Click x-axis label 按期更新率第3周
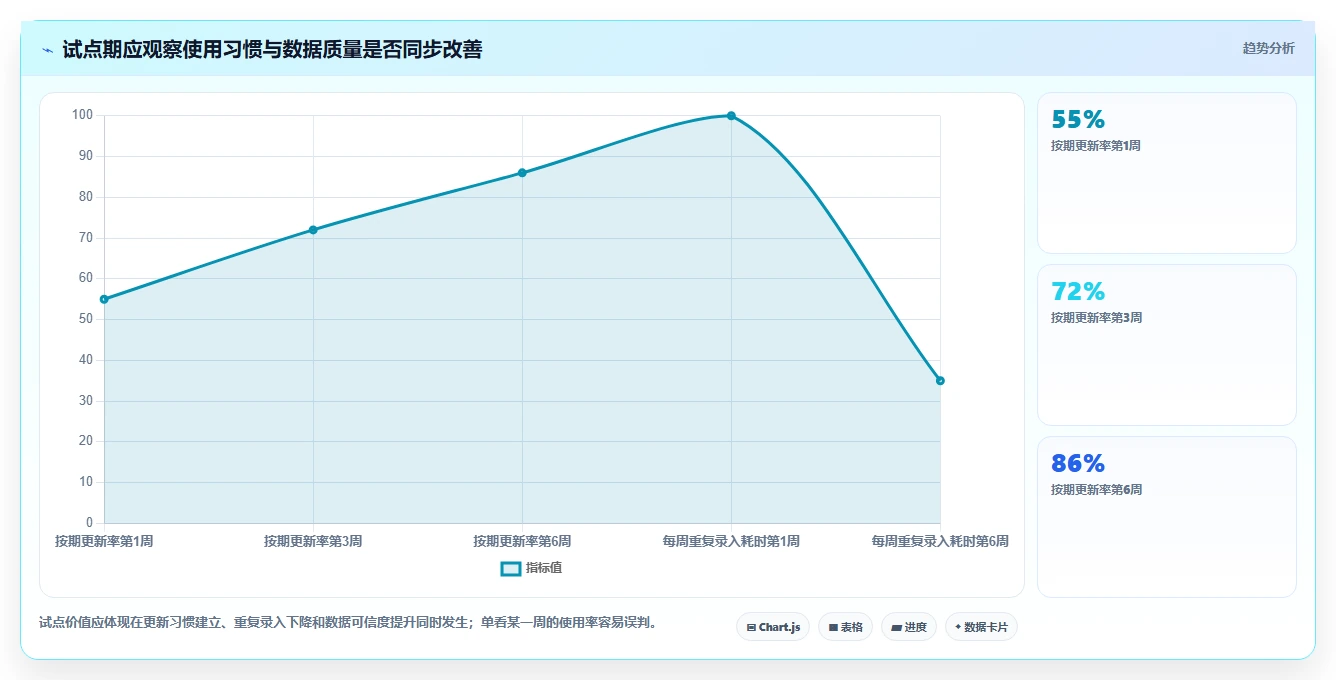Viewport: 1336px width, 680px height. point(313,541)
